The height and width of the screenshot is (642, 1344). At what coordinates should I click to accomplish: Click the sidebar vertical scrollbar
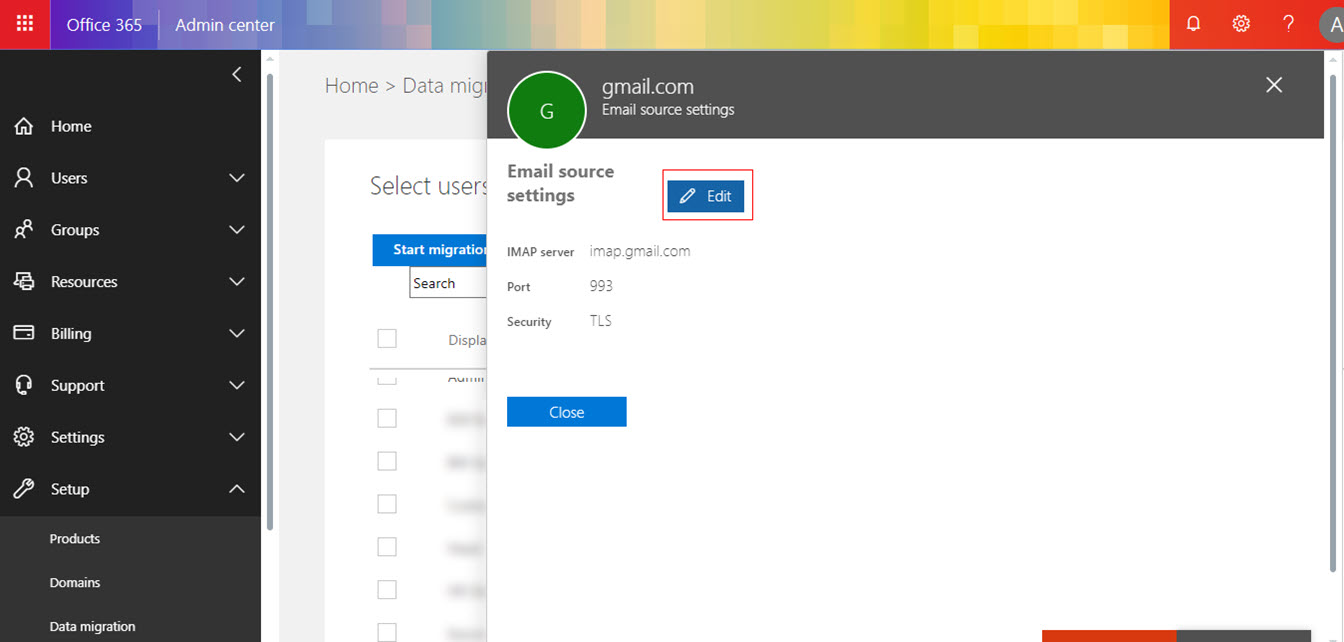(269, 300)
